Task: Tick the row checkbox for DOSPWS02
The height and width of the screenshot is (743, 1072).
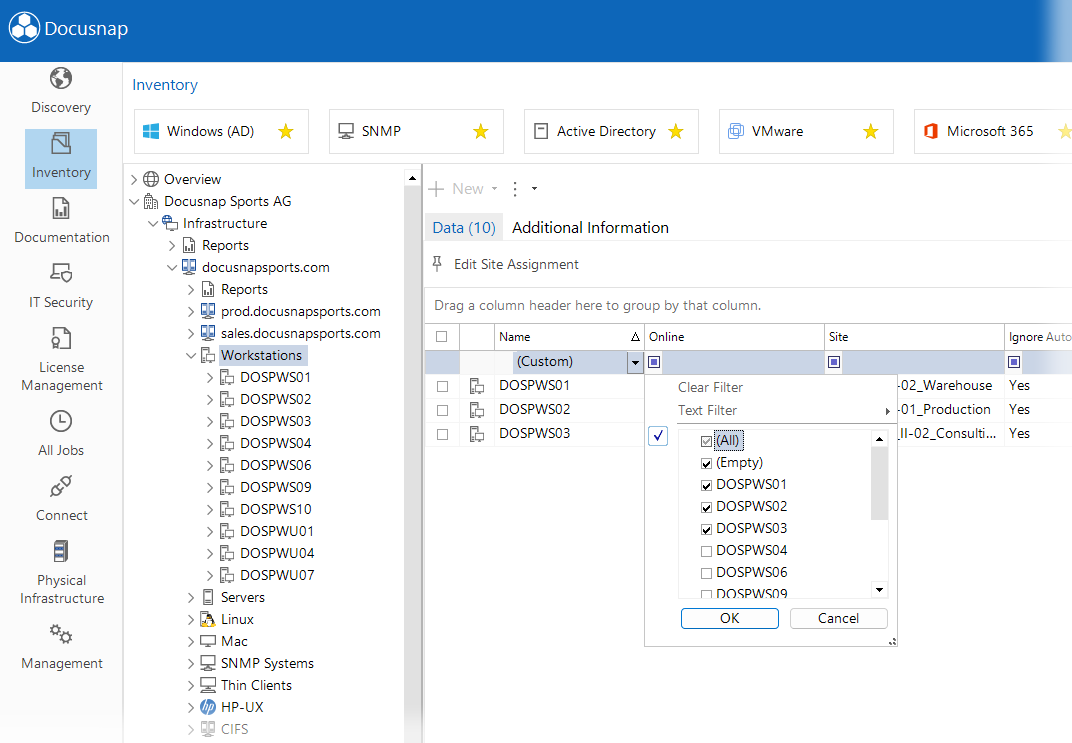Action: point(442,410)
